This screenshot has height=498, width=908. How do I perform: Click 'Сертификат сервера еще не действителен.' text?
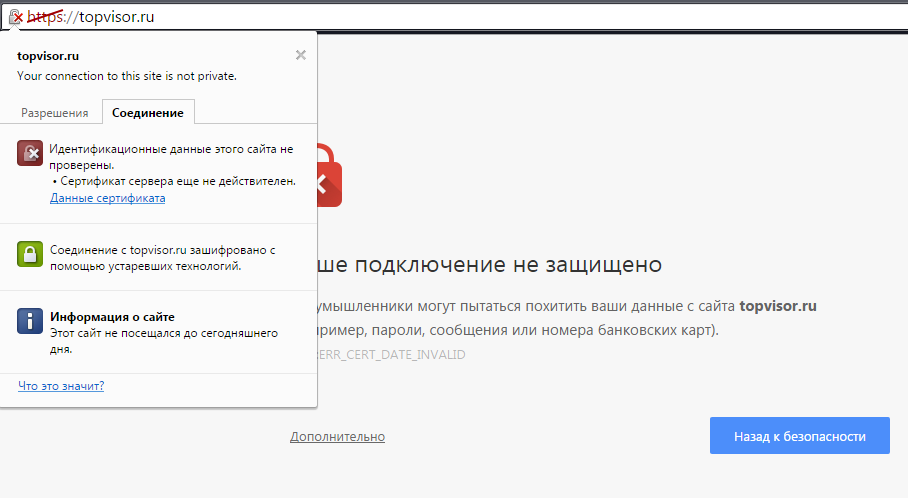click(x=178, y=181)
